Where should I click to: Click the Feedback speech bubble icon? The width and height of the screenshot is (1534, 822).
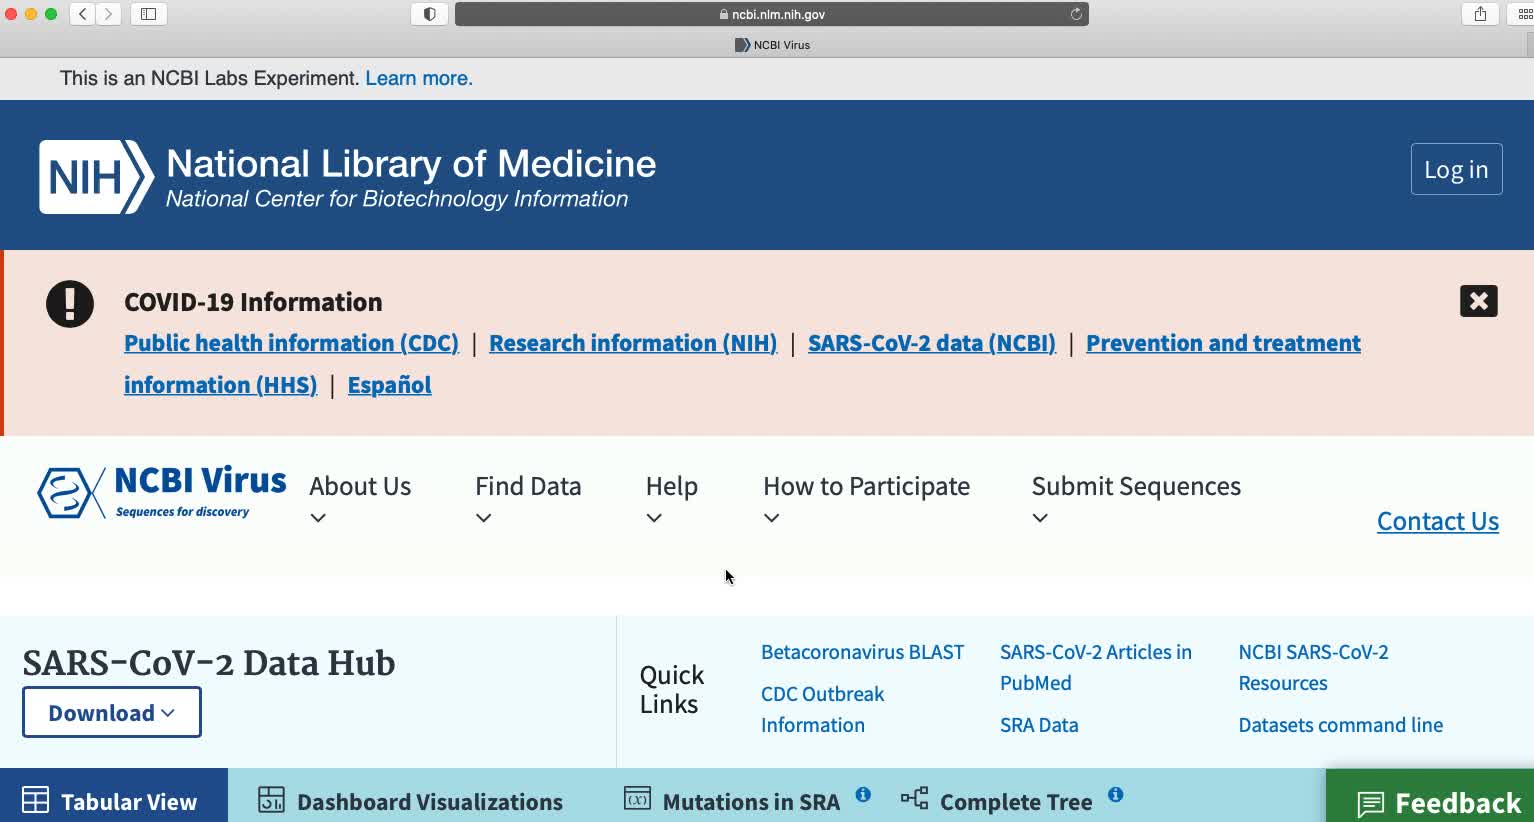click(x=1371, y=803)
